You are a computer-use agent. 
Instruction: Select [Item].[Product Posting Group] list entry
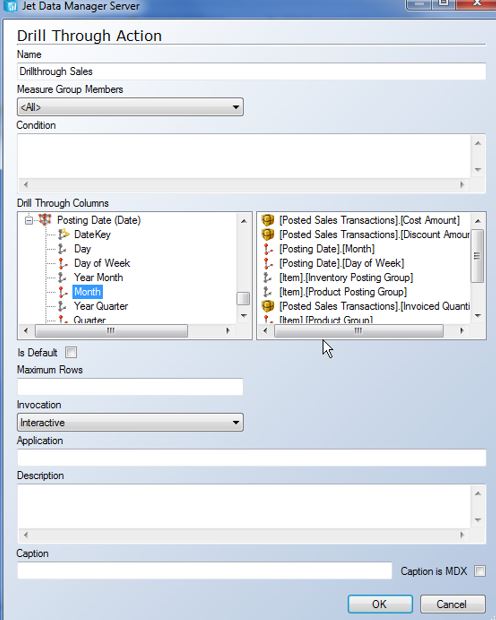click(343, 292)
